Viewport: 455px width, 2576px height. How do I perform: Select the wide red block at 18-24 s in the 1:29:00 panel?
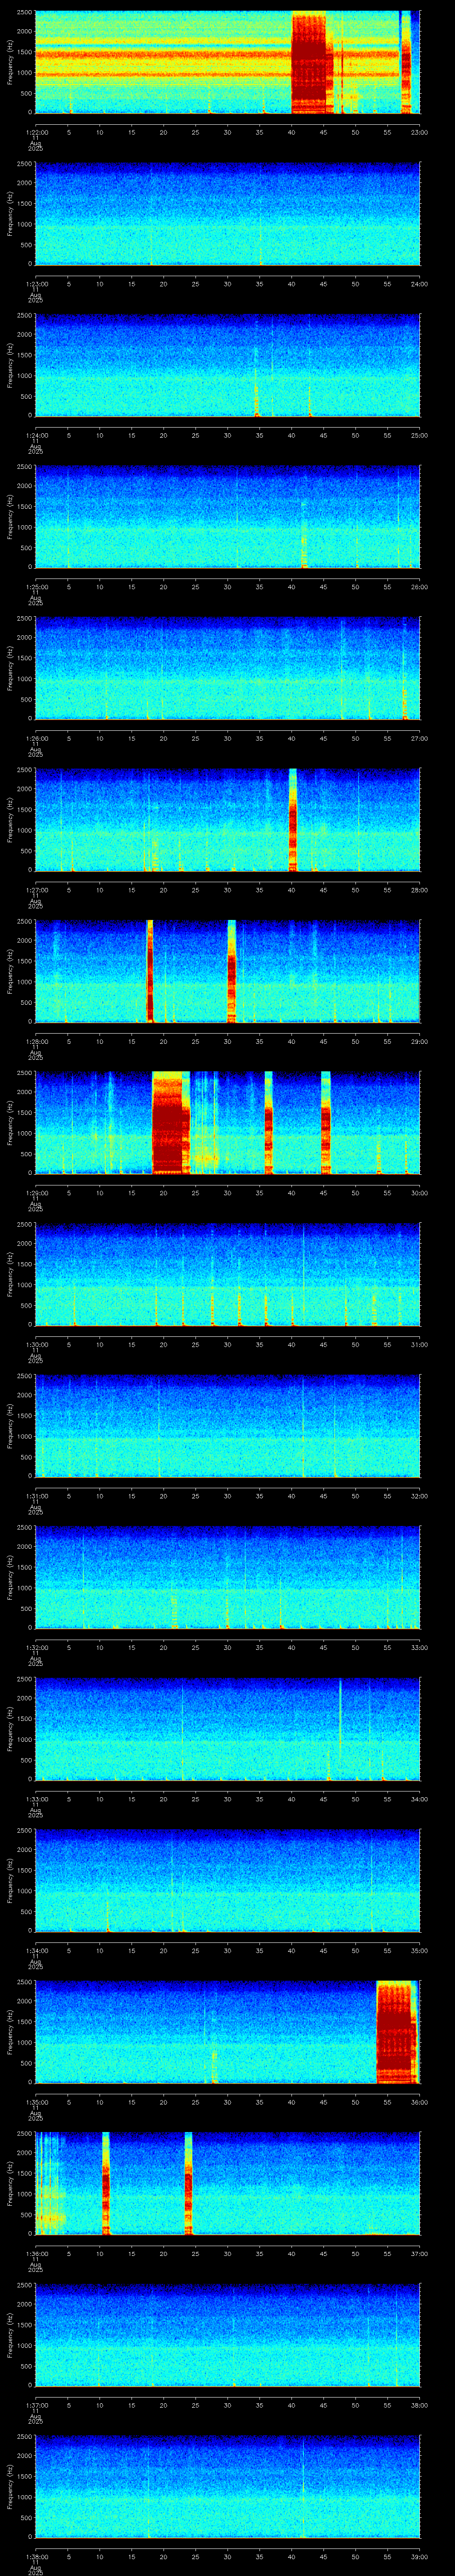click(x=170, y=1123)
